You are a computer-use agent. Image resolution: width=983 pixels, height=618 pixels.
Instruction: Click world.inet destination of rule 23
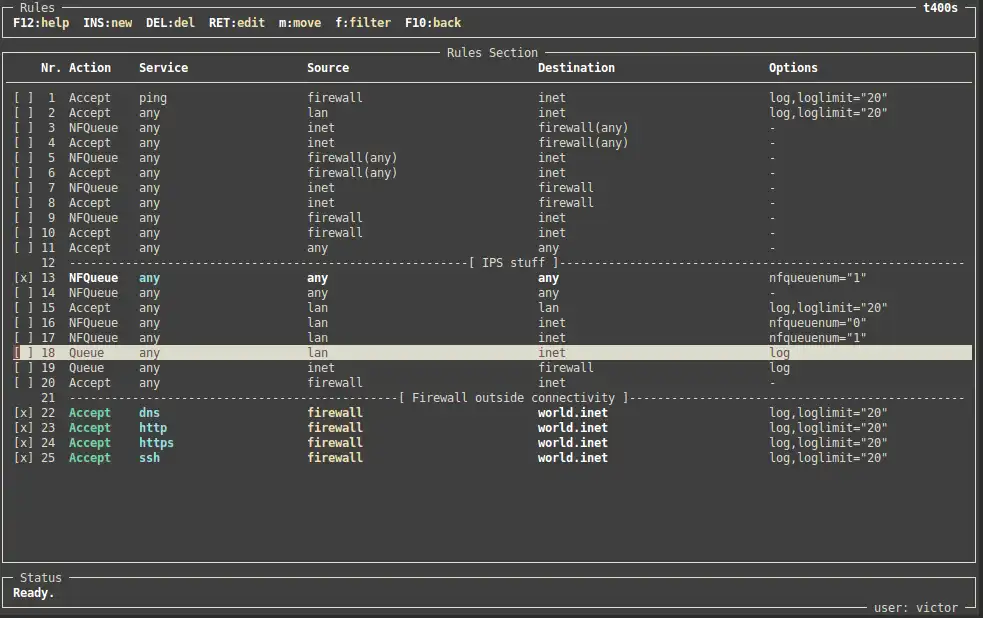click(x=572, y=428)
